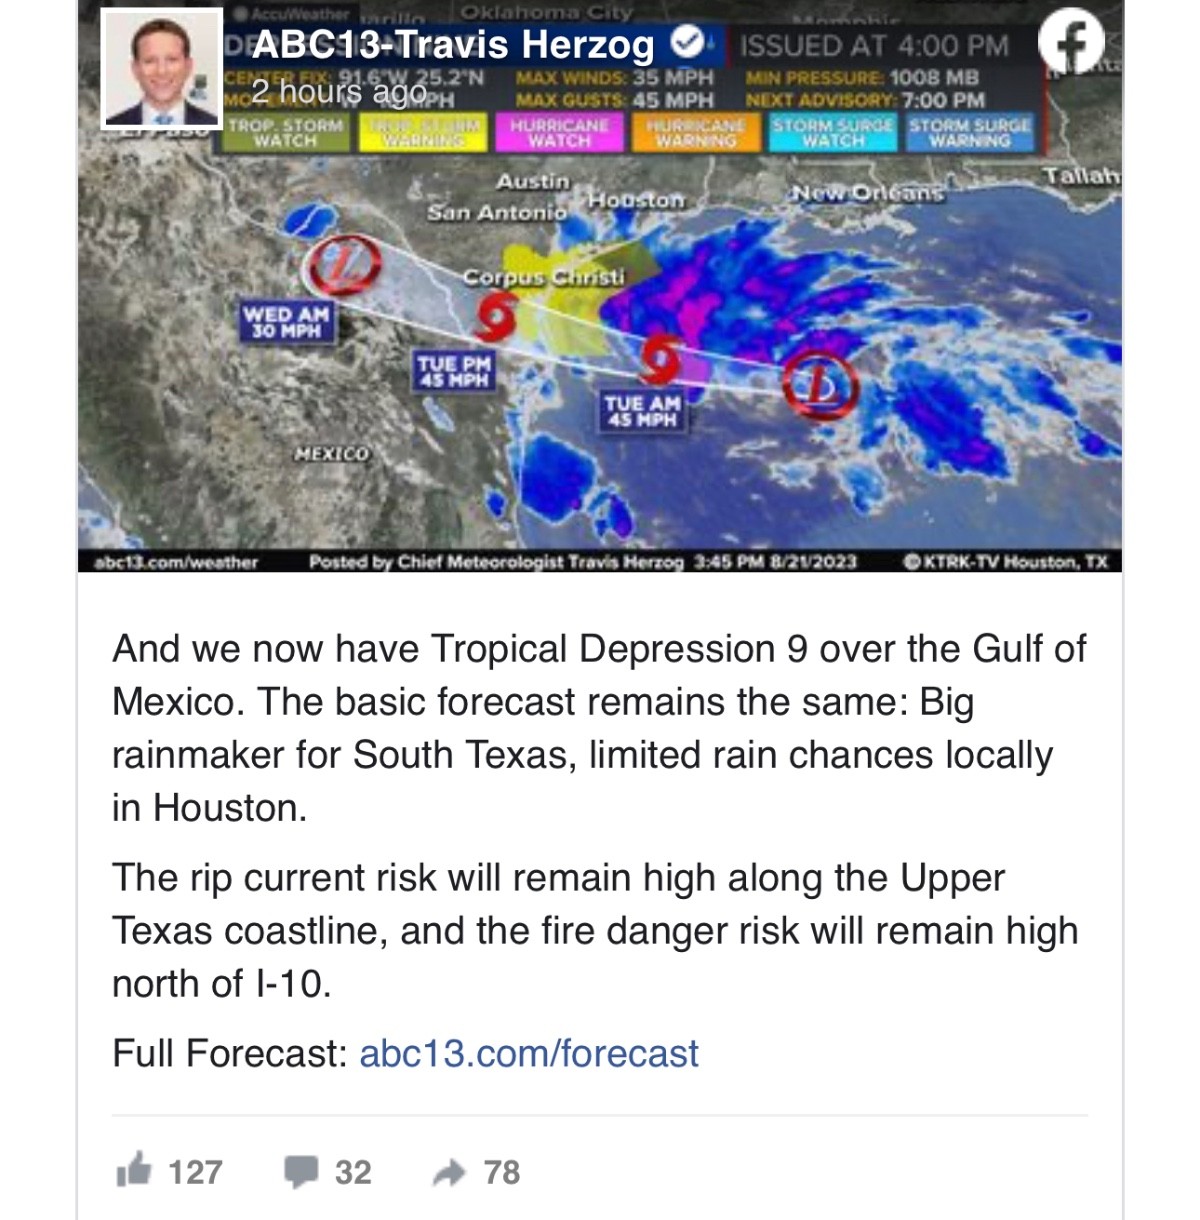Screen dimensions: 1200x1220
Task: Click the abc13.com/forecast link
Action: pyautogui.click(x=528, y=1053)
